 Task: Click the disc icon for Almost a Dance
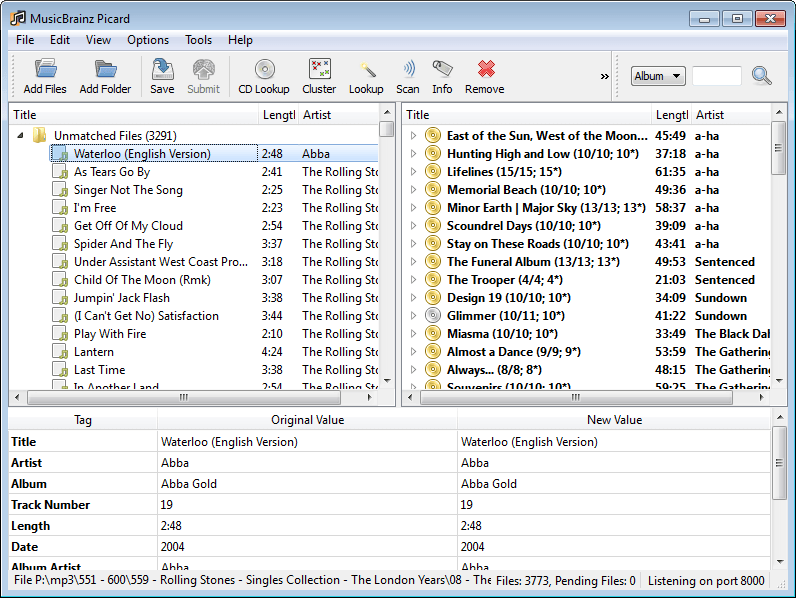433,352
